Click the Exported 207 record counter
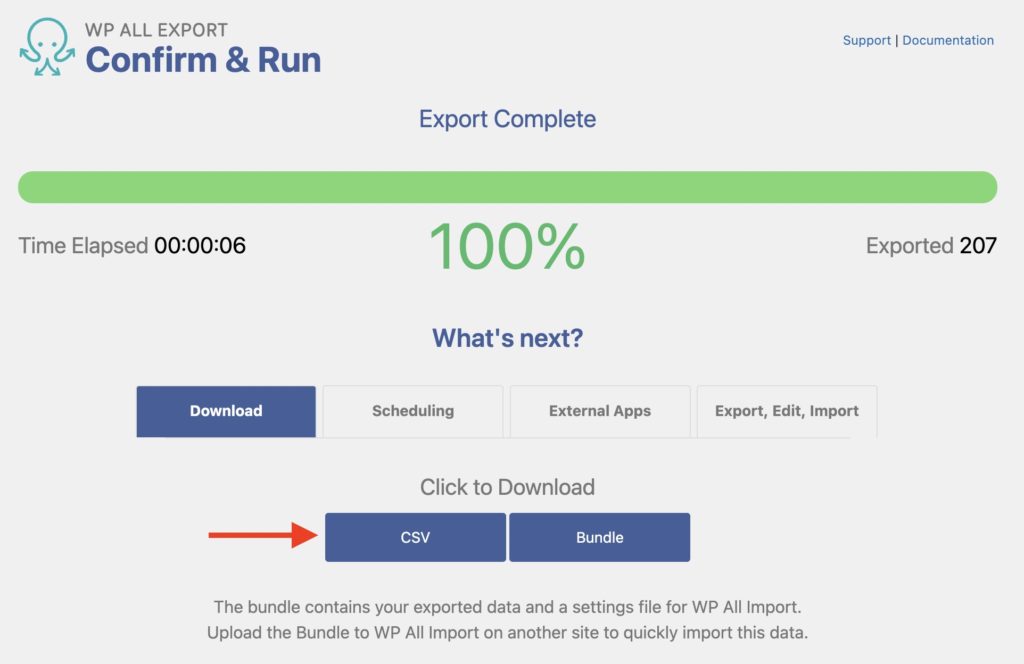 tap(931, 246)
